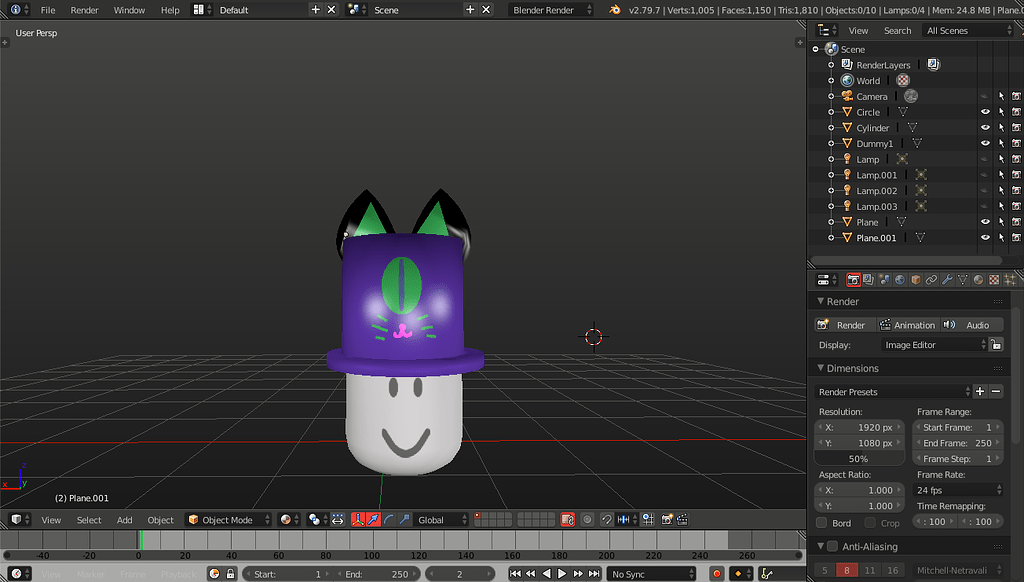Image resolution: width=1024 pixels, height=582 pixels.
Task: Open the Modifiers wrench icon
Action: 947,280
